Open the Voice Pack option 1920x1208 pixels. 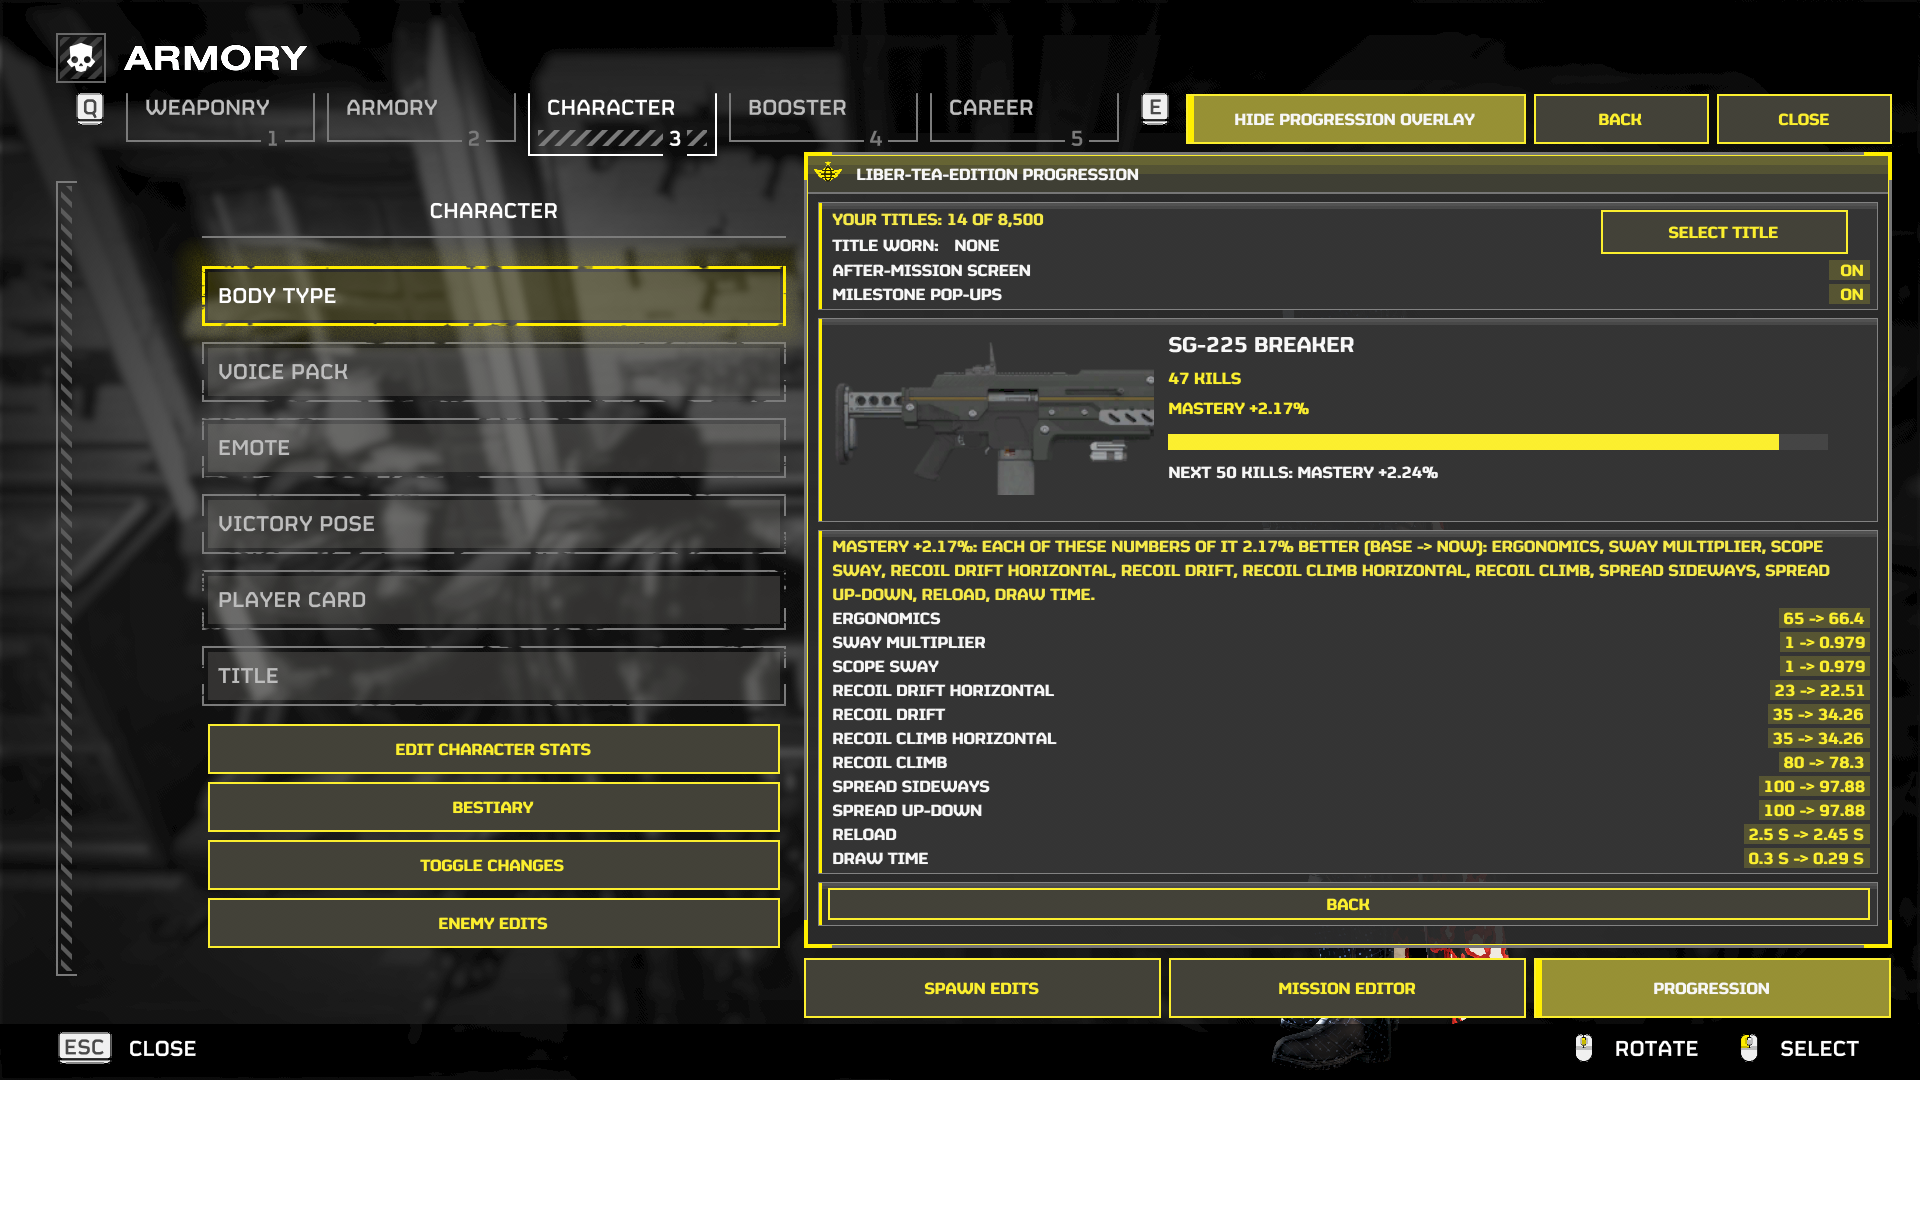494,372
